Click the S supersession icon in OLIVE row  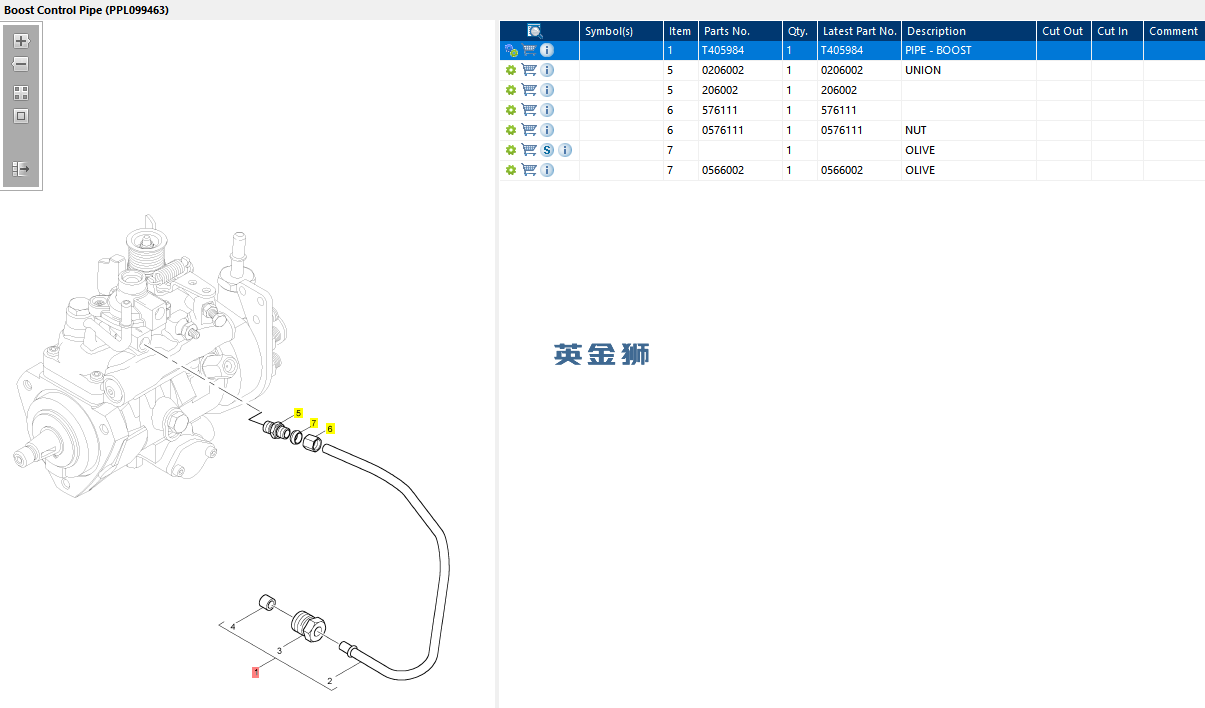point(547,150)
